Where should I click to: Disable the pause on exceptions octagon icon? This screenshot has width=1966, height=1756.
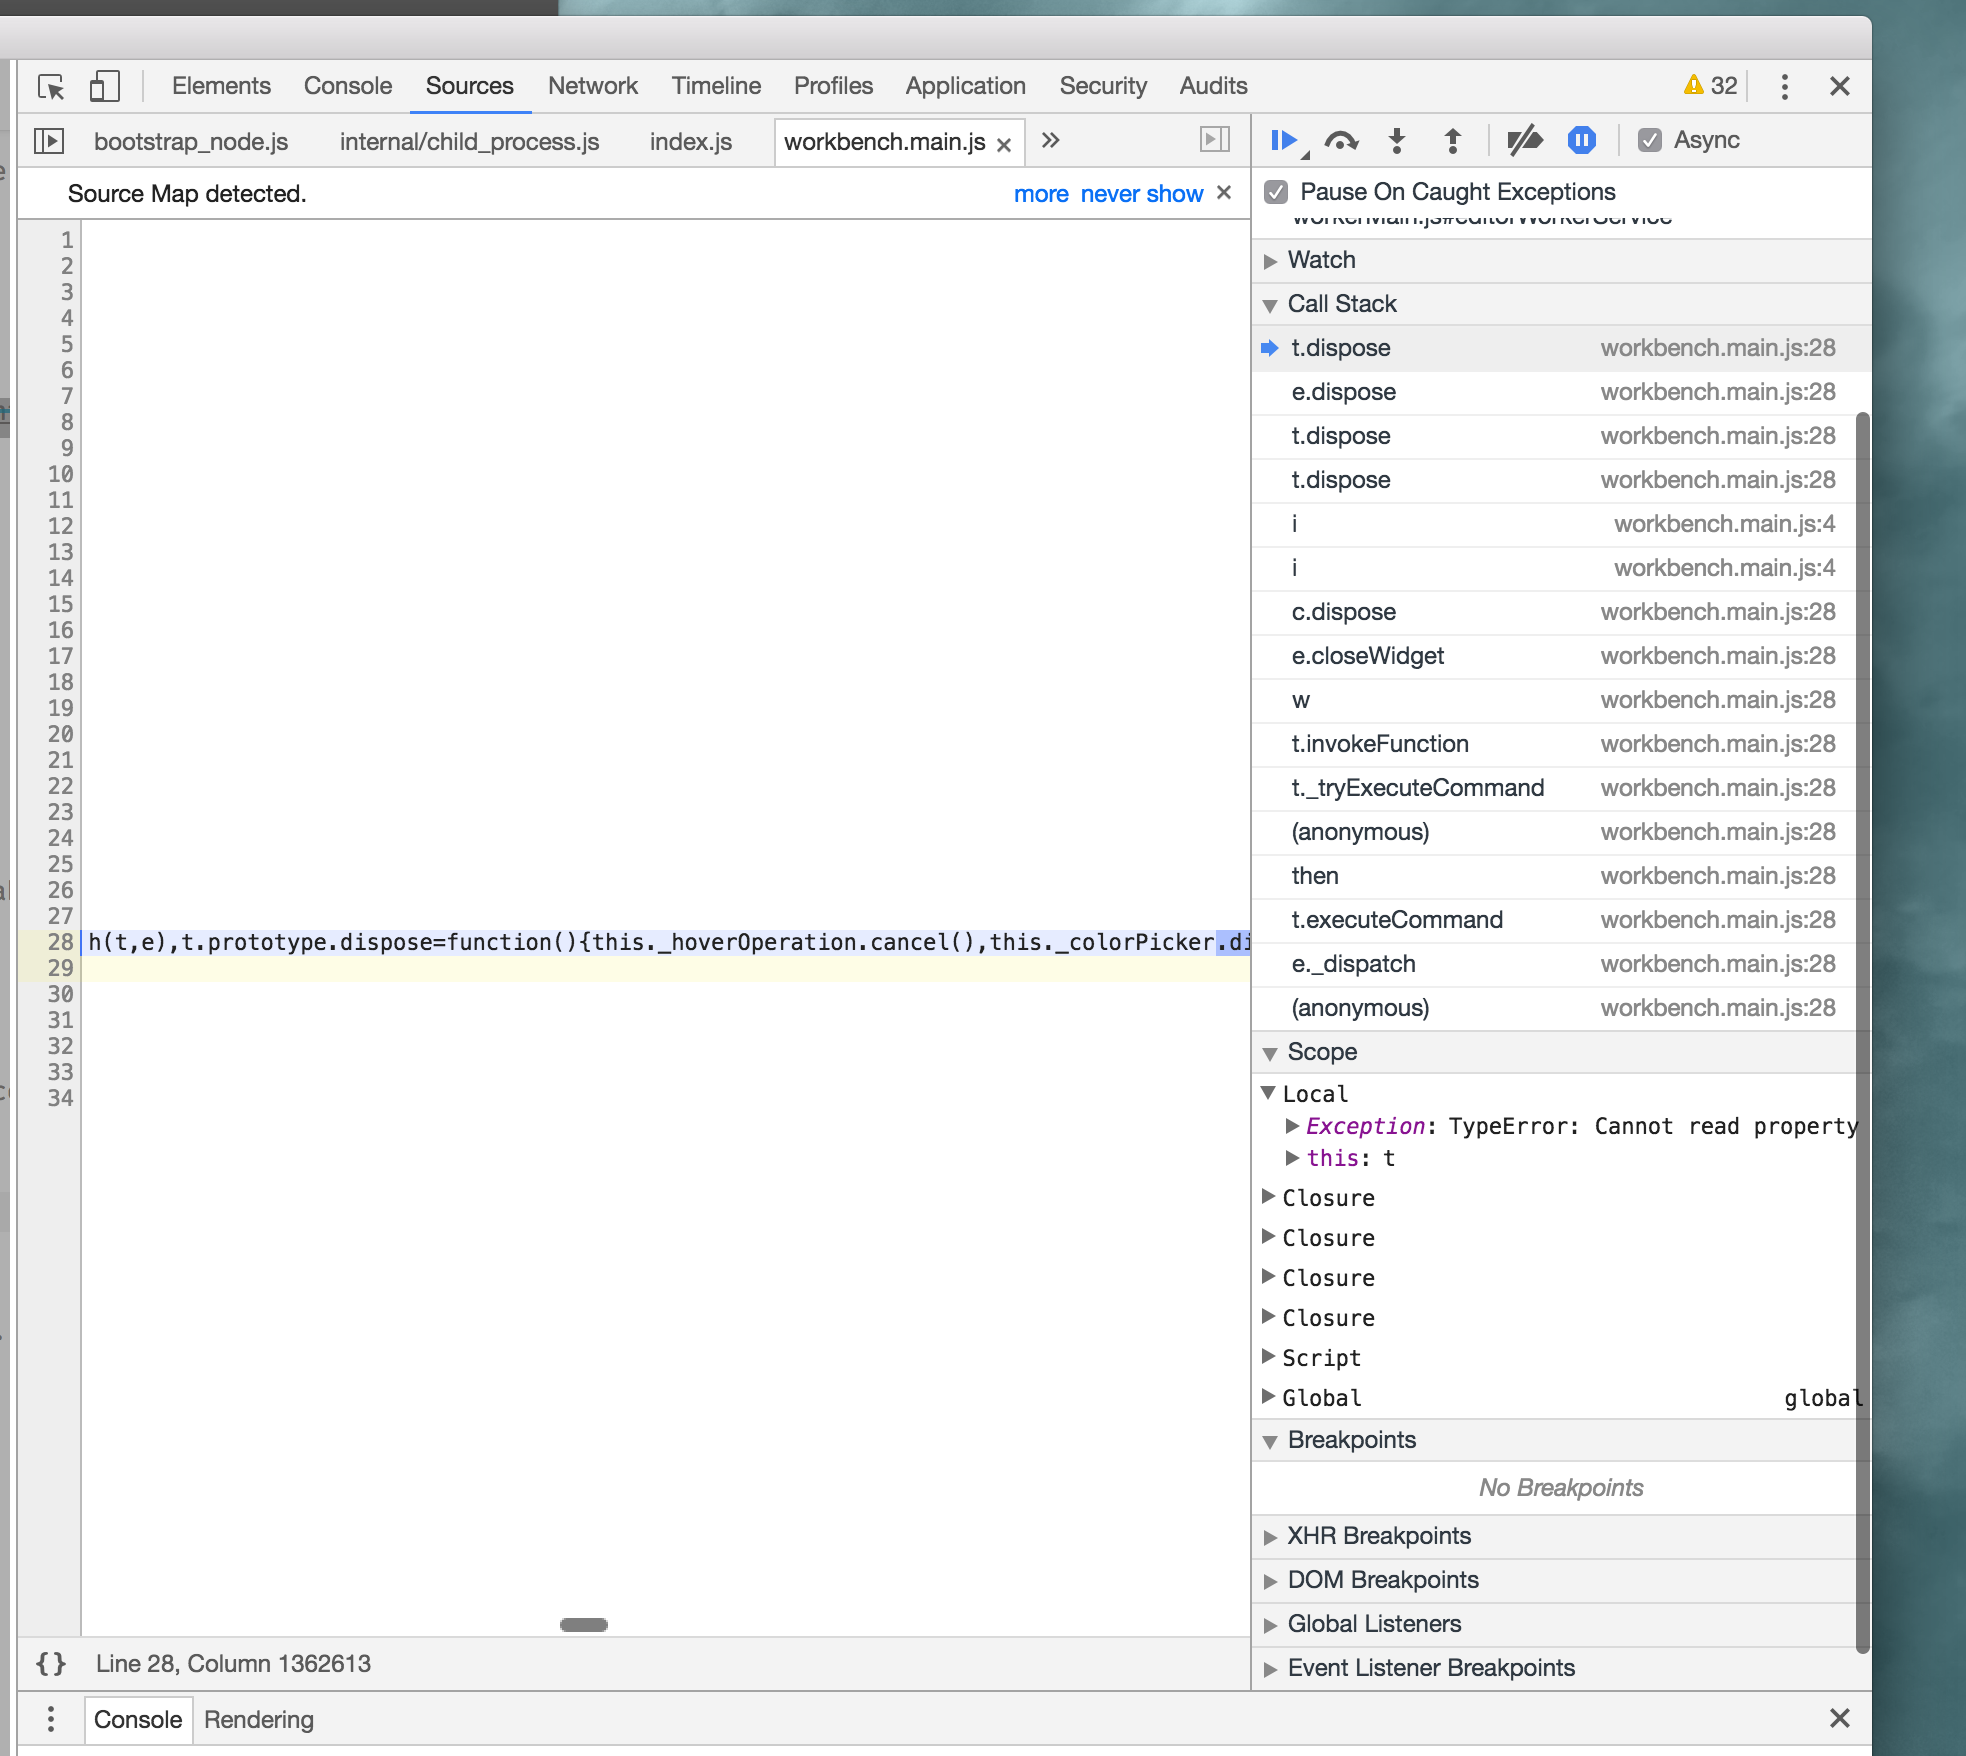1581,141
